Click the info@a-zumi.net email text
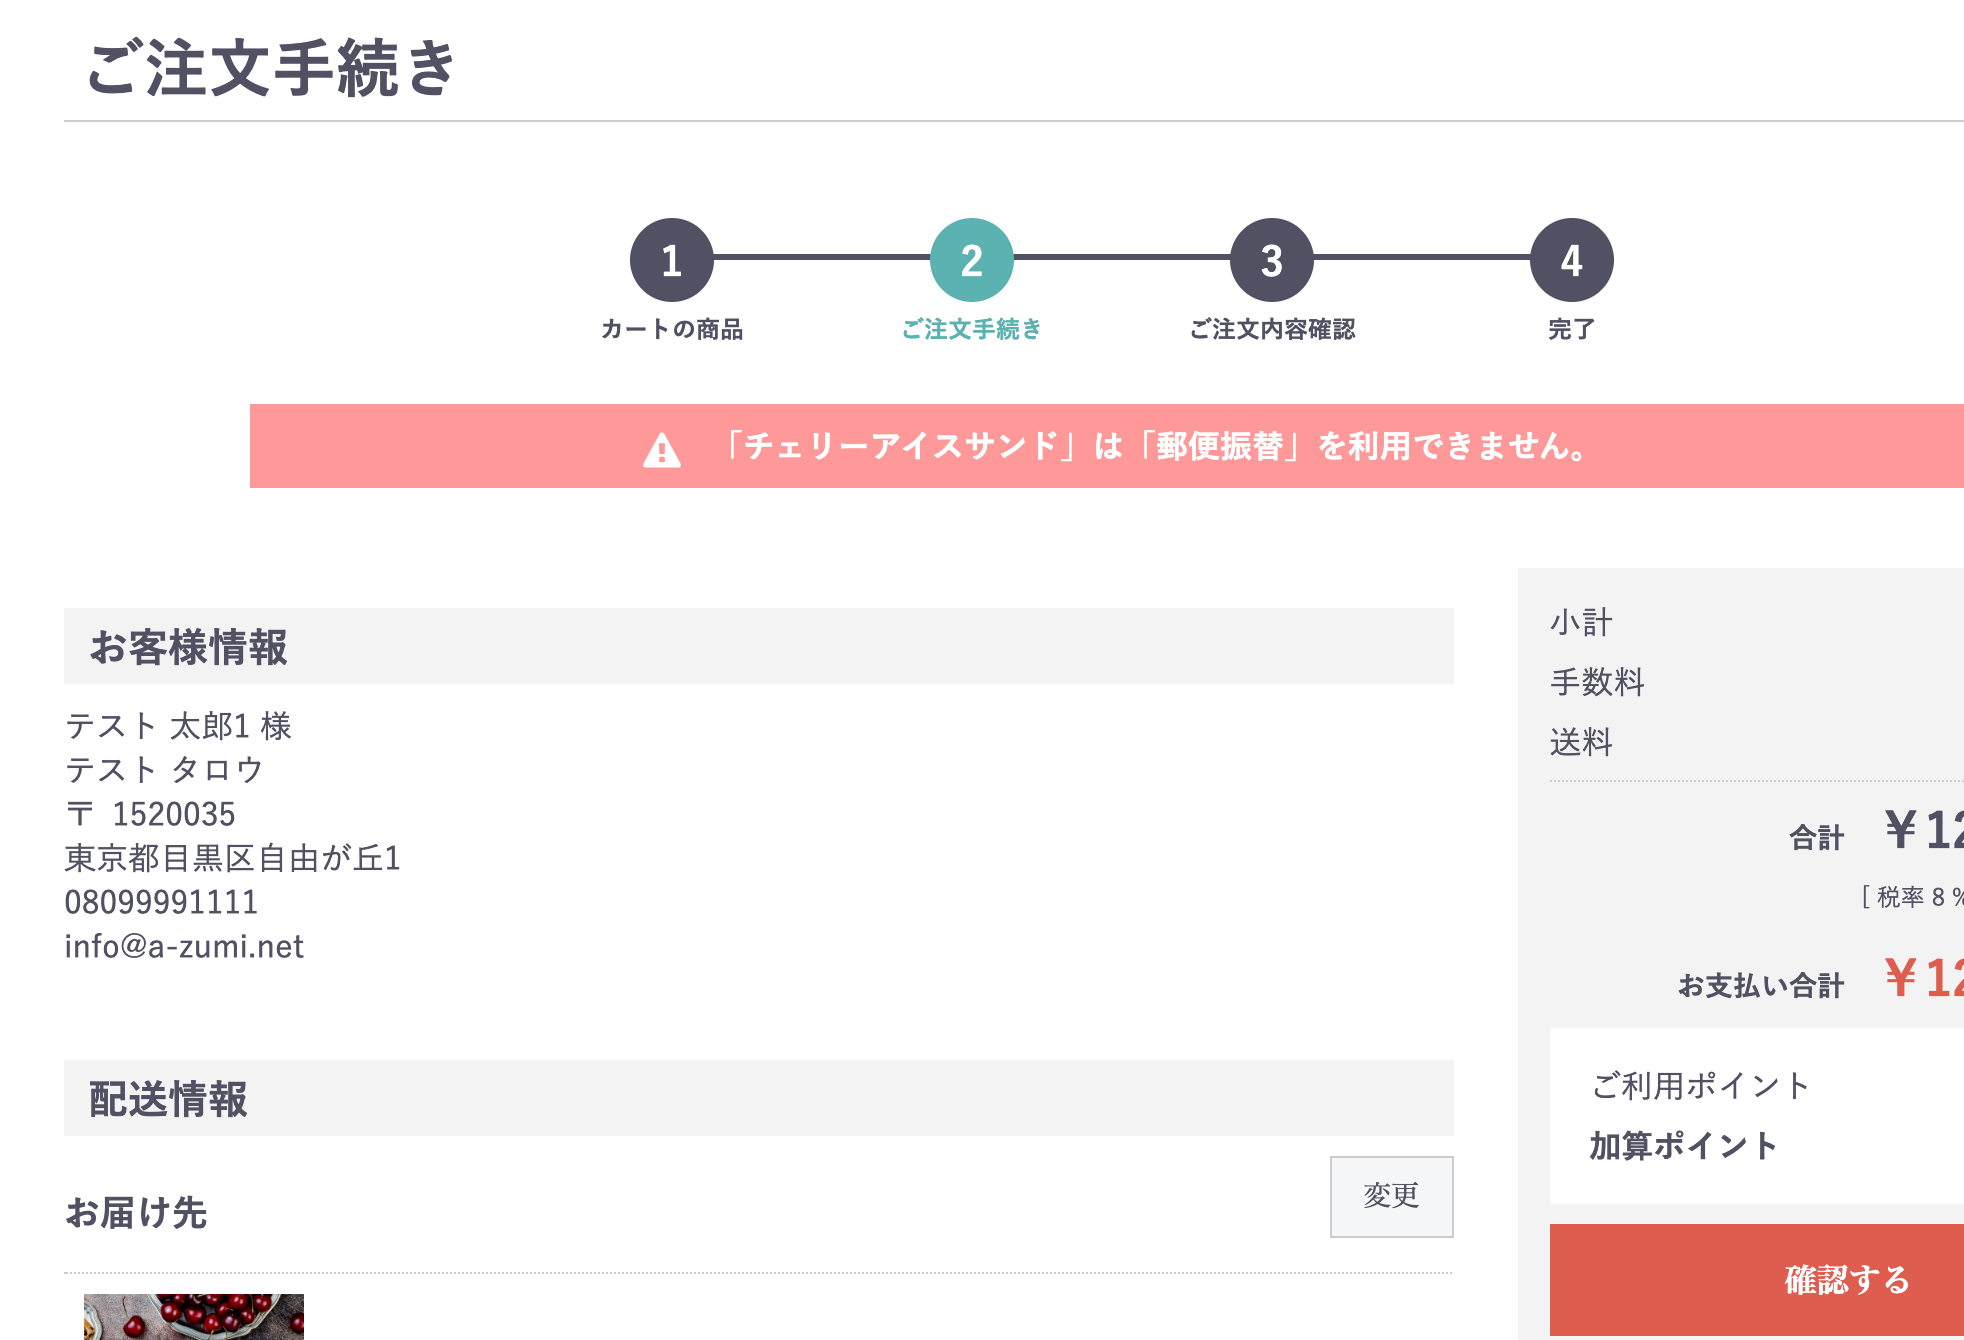 click(x=184, y=946)
